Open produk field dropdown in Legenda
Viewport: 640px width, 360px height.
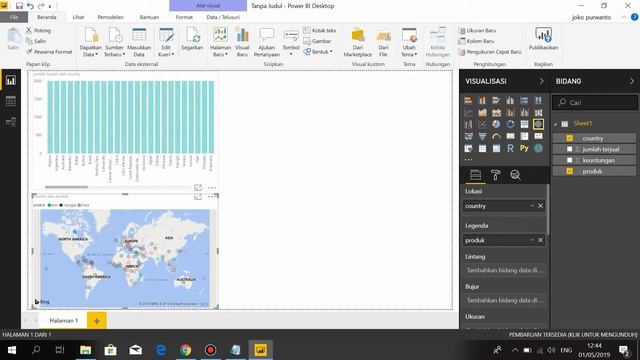tap(532, 240)
